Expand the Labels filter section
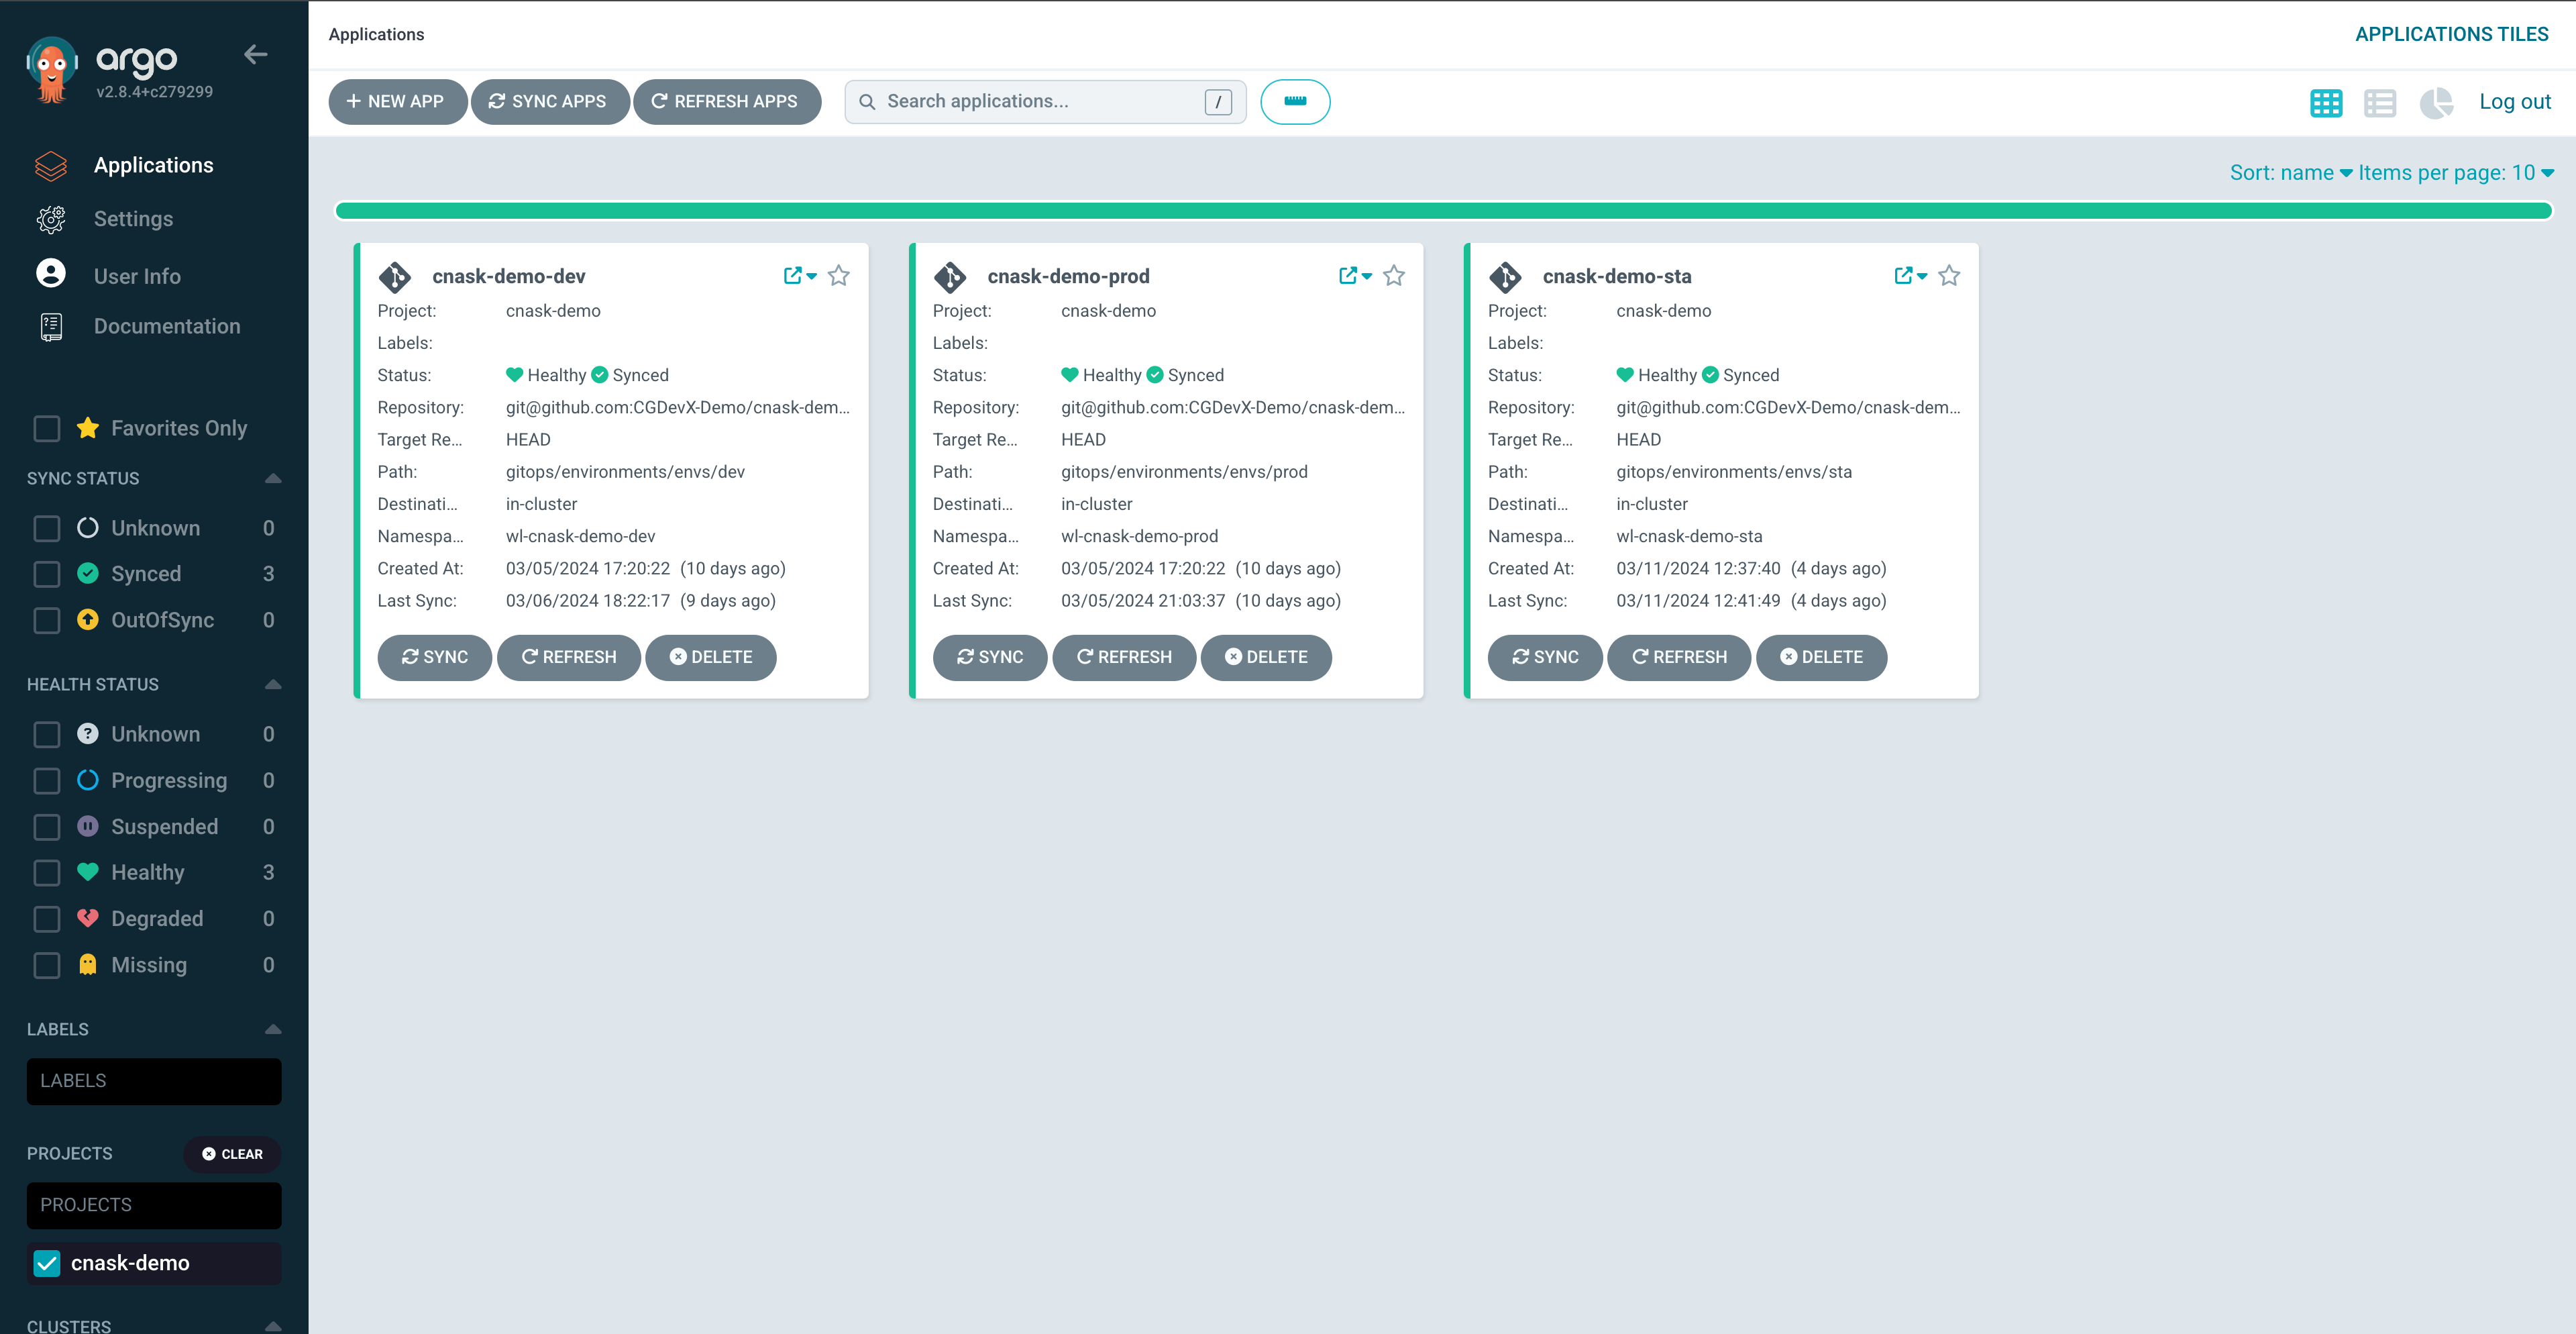The image size is (2576, 1334). click(x=272, y=1028)
